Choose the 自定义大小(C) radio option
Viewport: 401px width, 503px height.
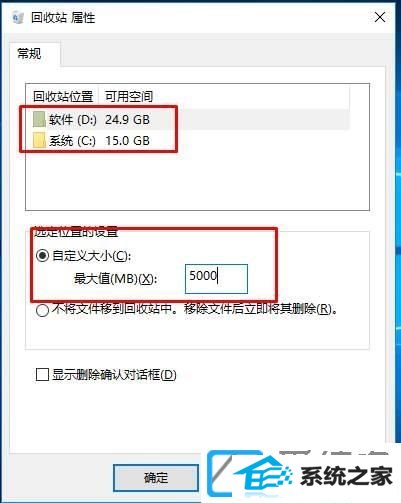[42, 256]
